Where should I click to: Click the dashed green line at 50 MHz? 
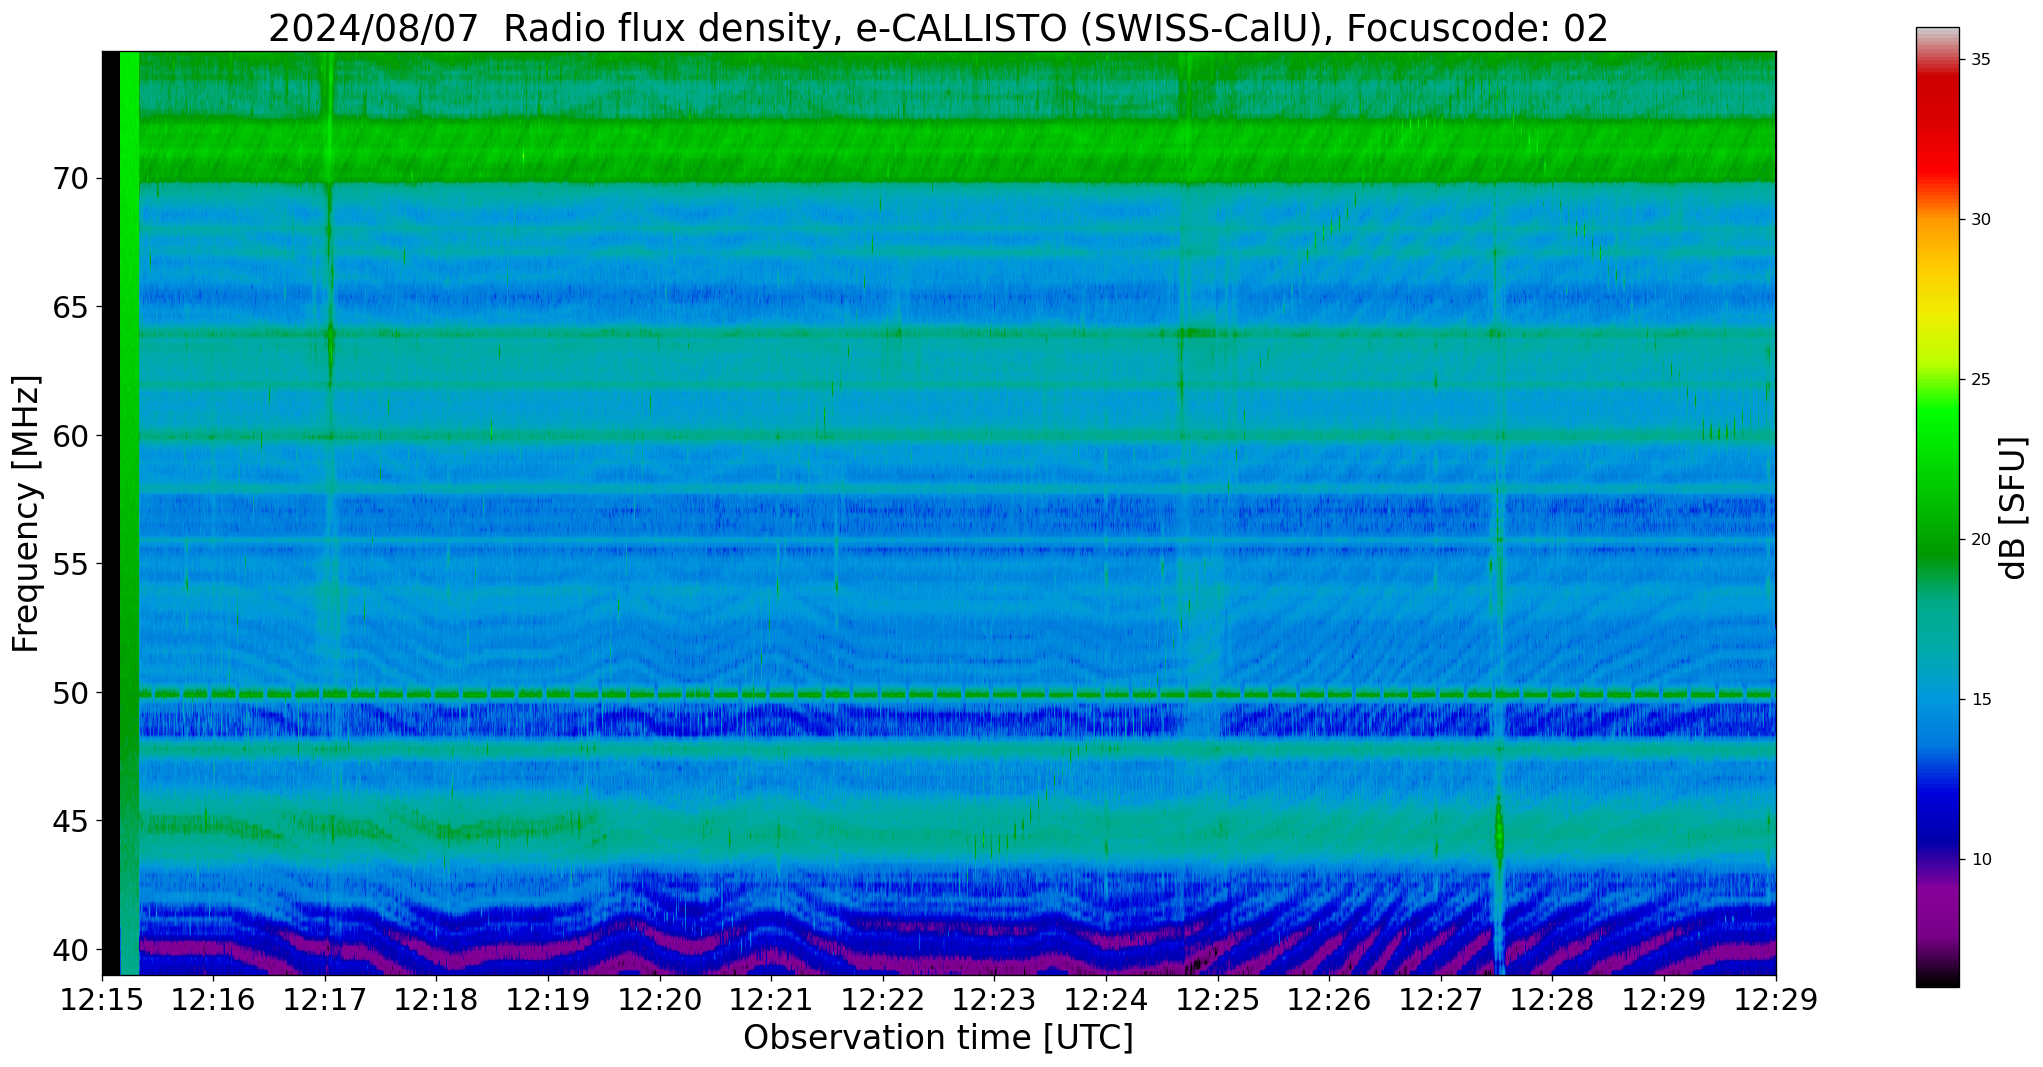click(957, 693)
